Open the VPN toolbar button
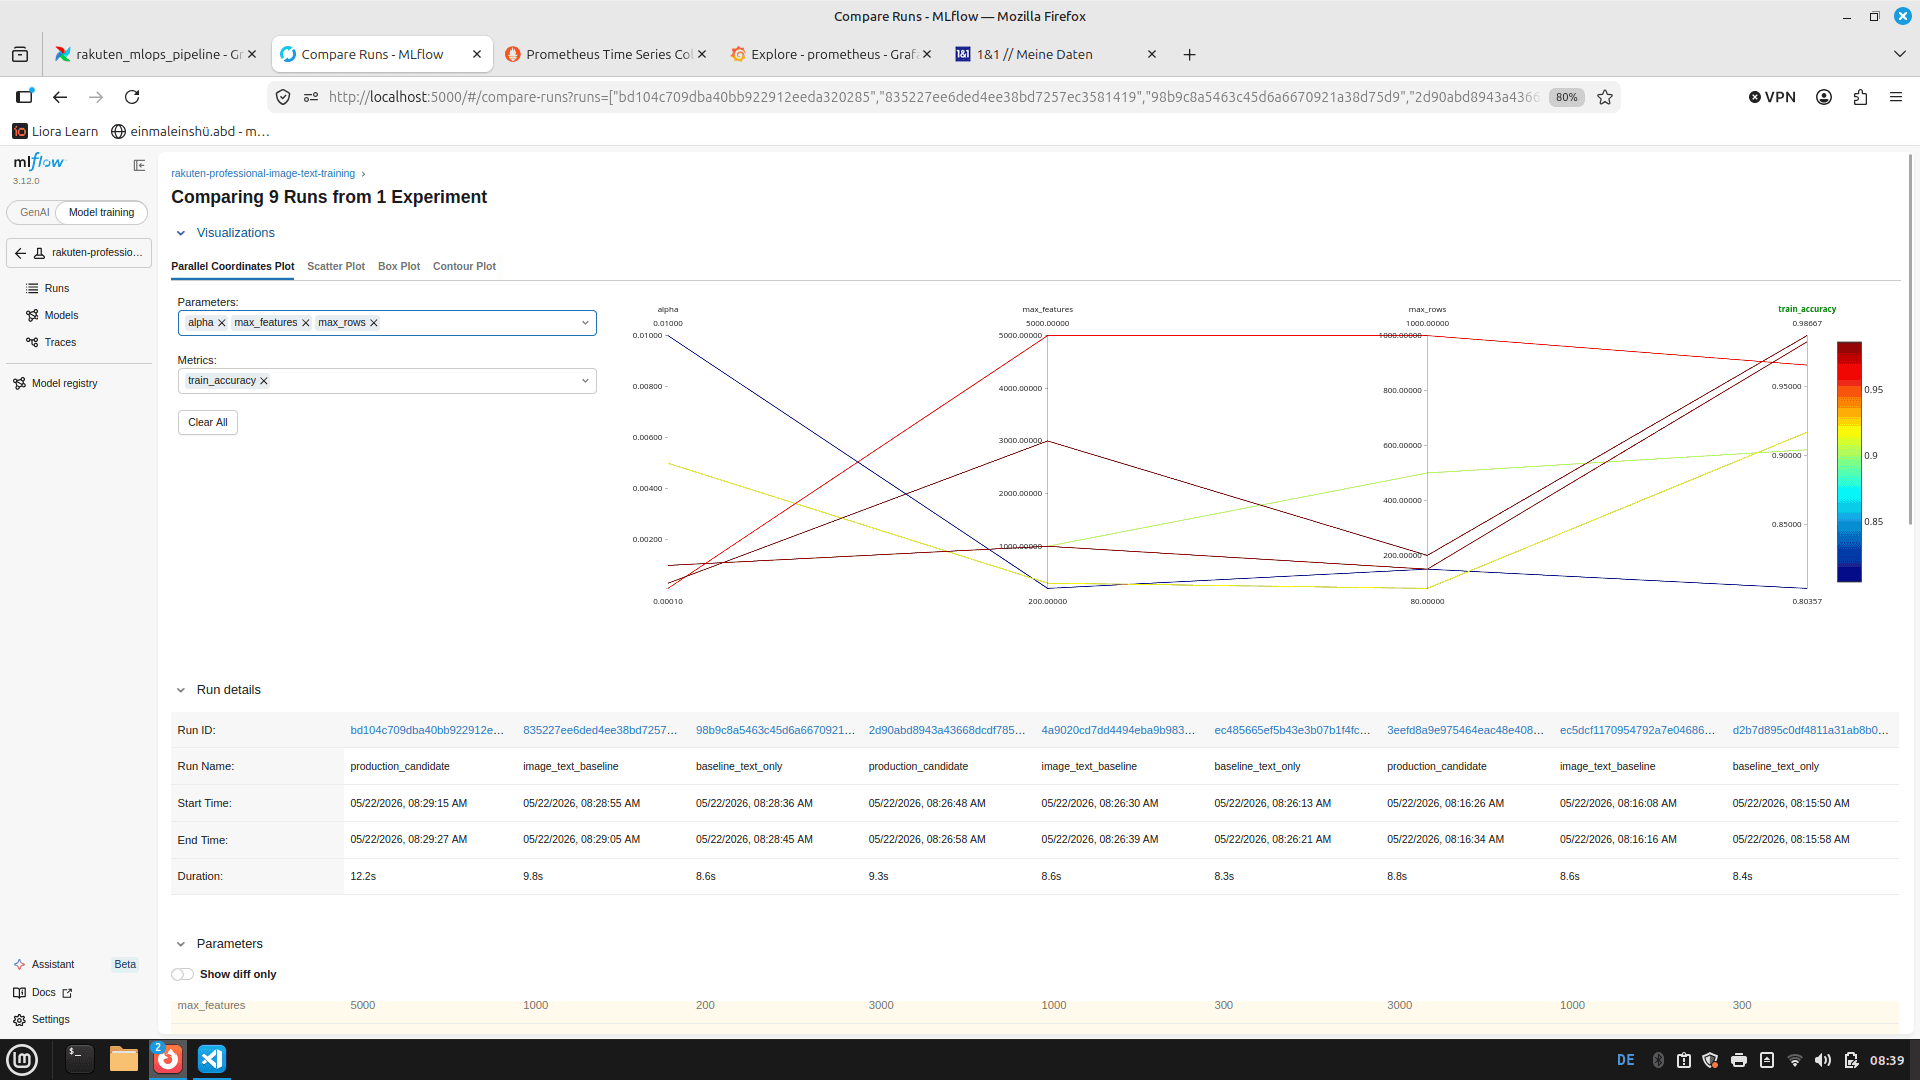 [1772, 97]
